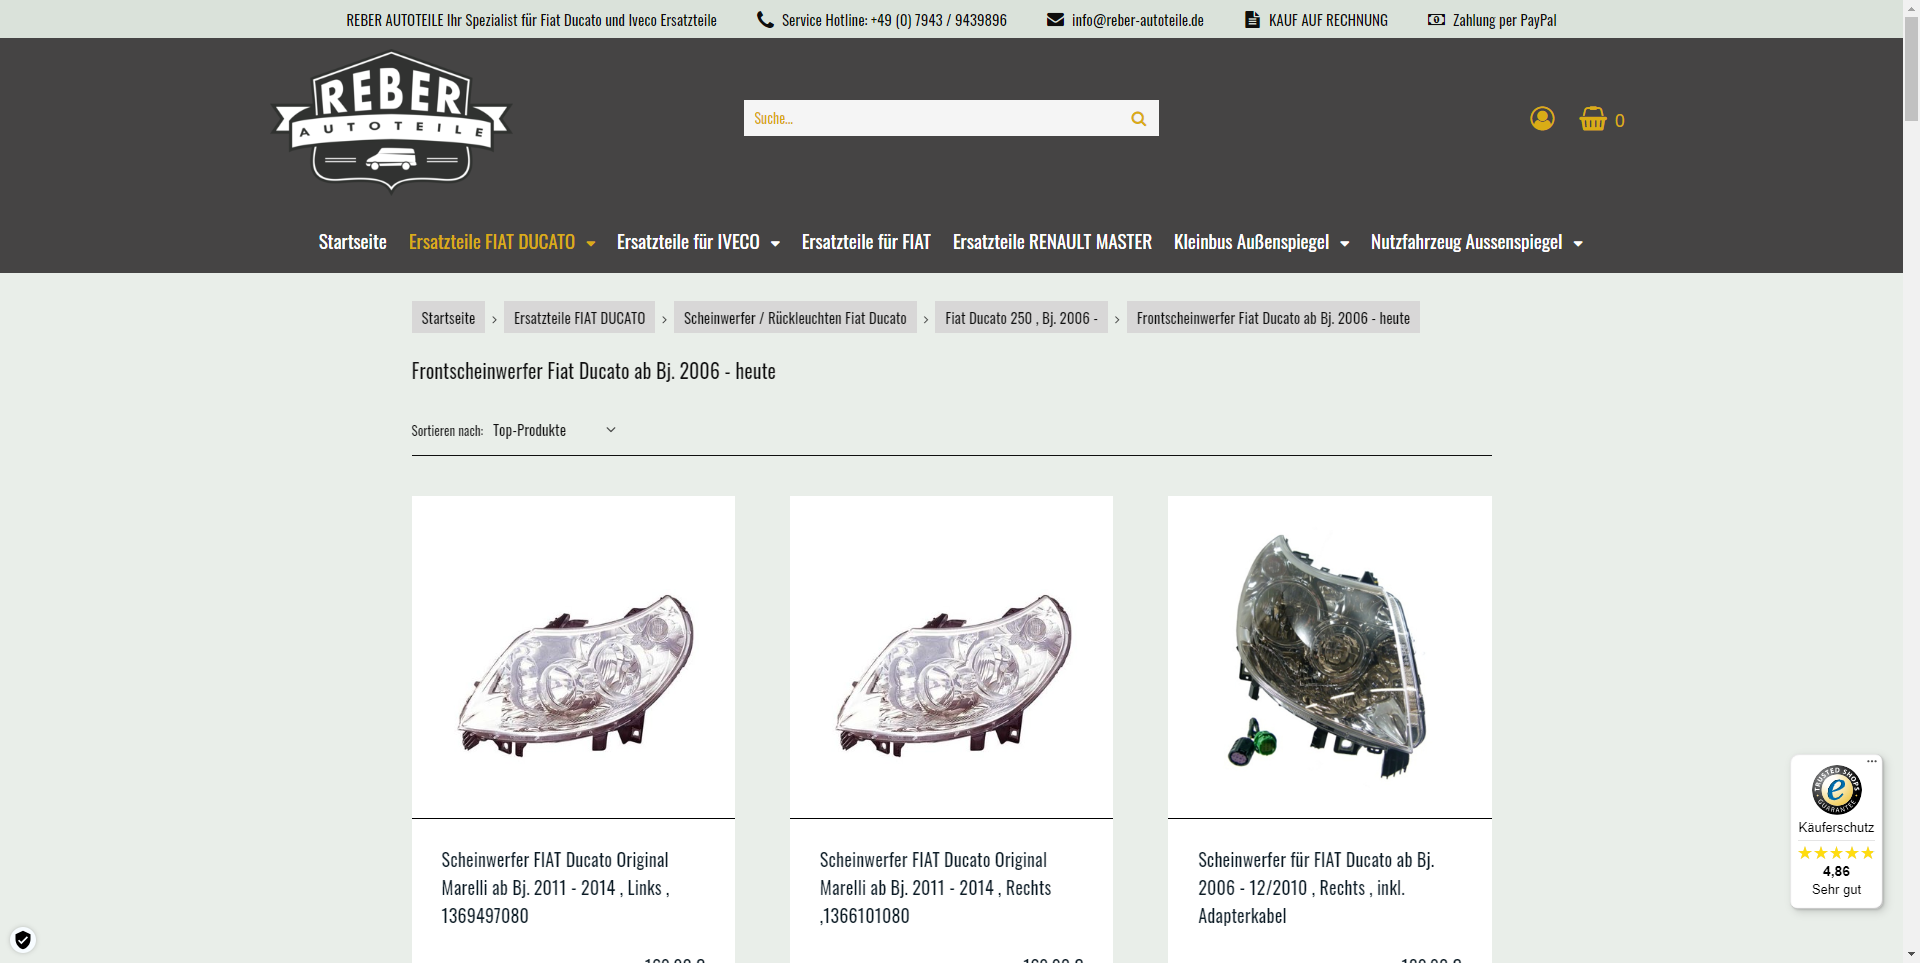
Task: Click the 4,86 Sehr gut rating
Action: coord(1836,880)
